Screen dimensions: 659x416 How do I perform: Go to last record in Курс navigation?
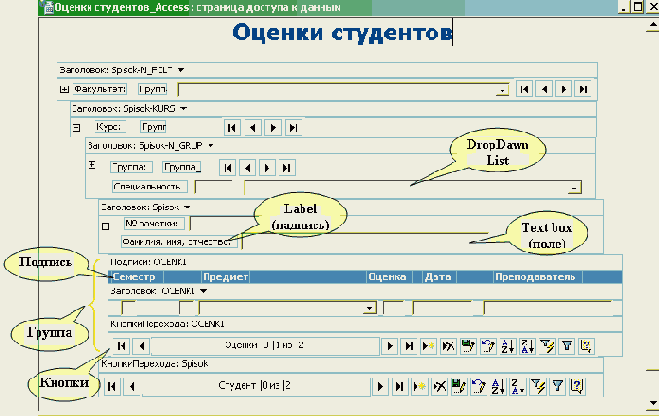tap(292, 128)
